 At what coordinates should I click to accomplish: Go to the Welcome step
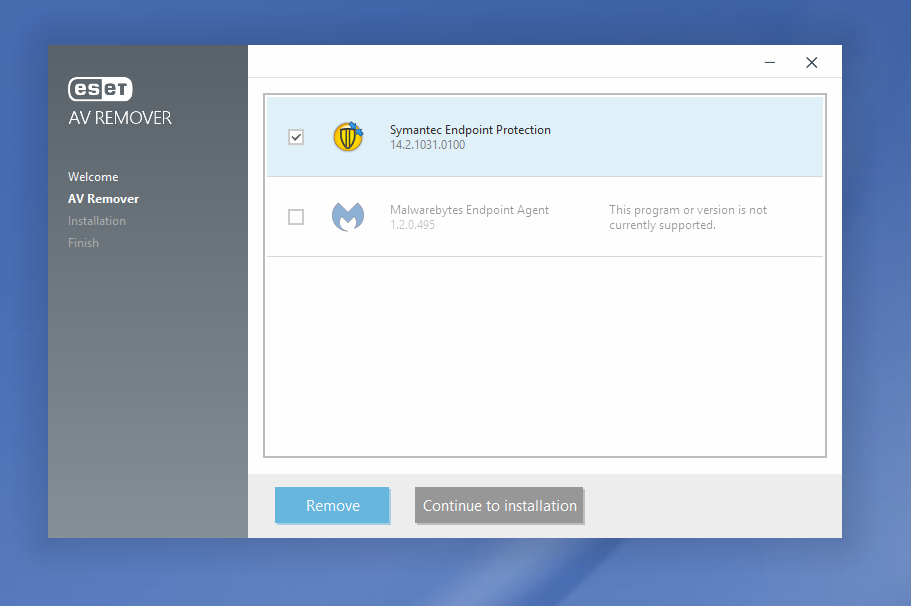coord(93,177)
